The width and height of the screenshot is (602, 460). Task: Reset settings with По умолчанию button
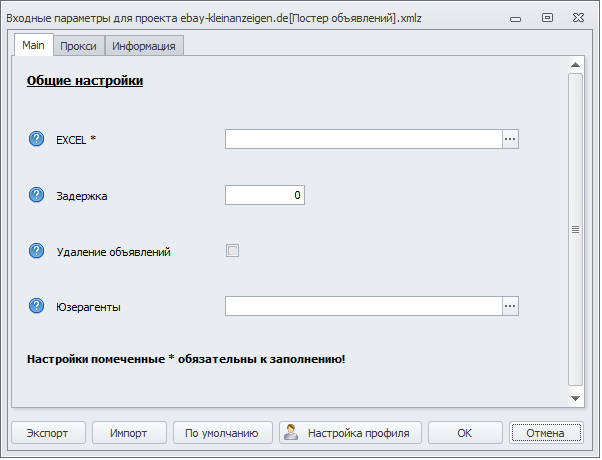click(x=222, y=433)
